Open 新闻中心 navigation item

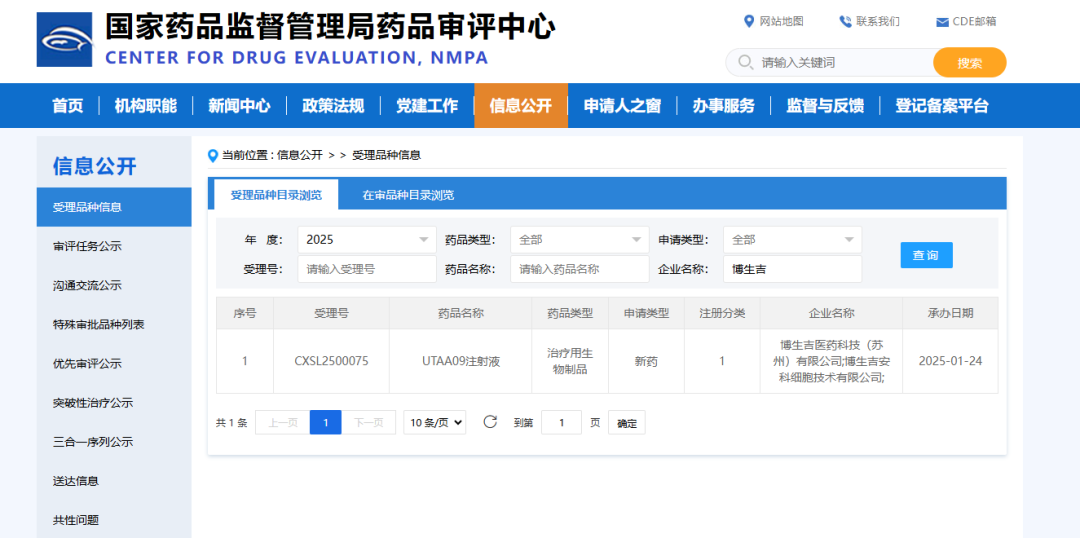239,105
